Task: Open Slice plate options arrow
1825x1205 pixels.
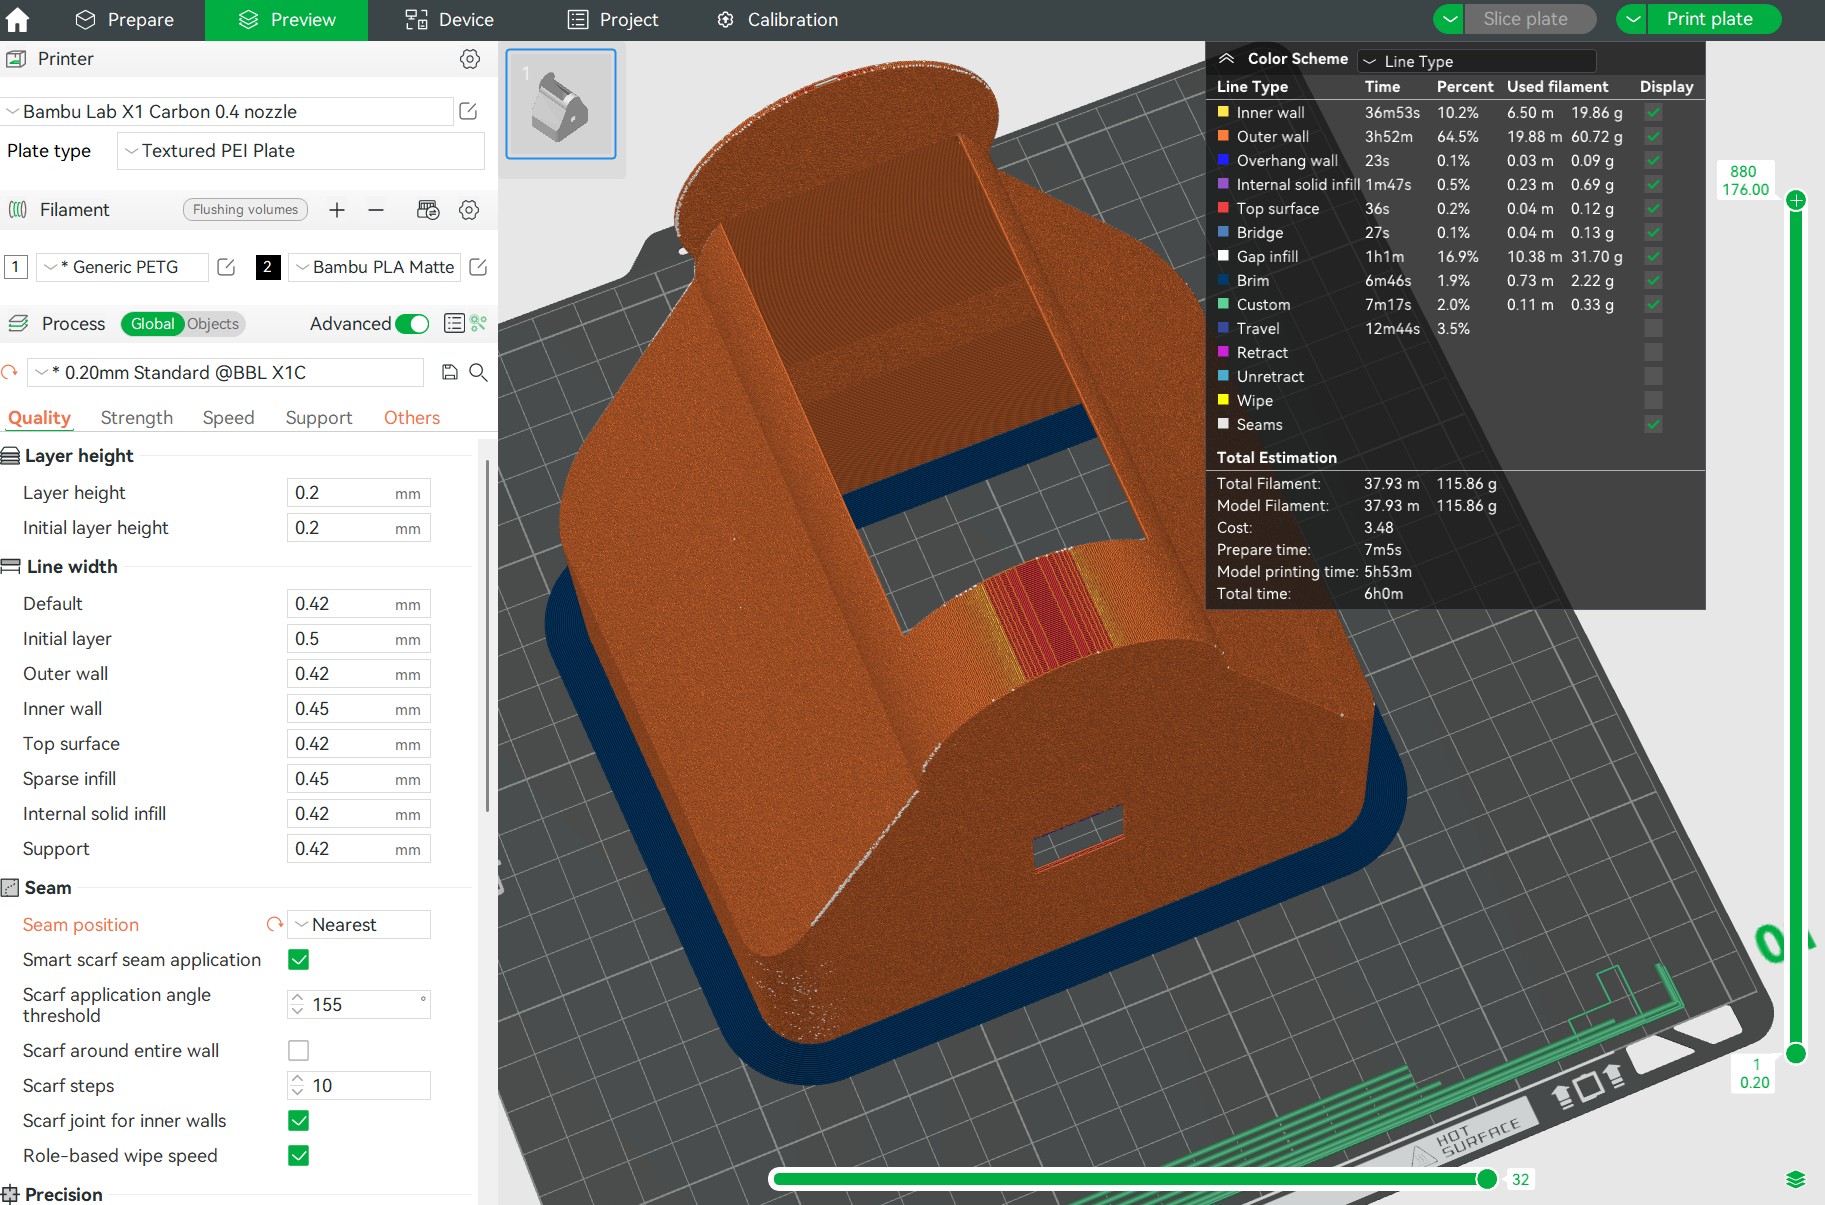Action: tap(1449, 19)
